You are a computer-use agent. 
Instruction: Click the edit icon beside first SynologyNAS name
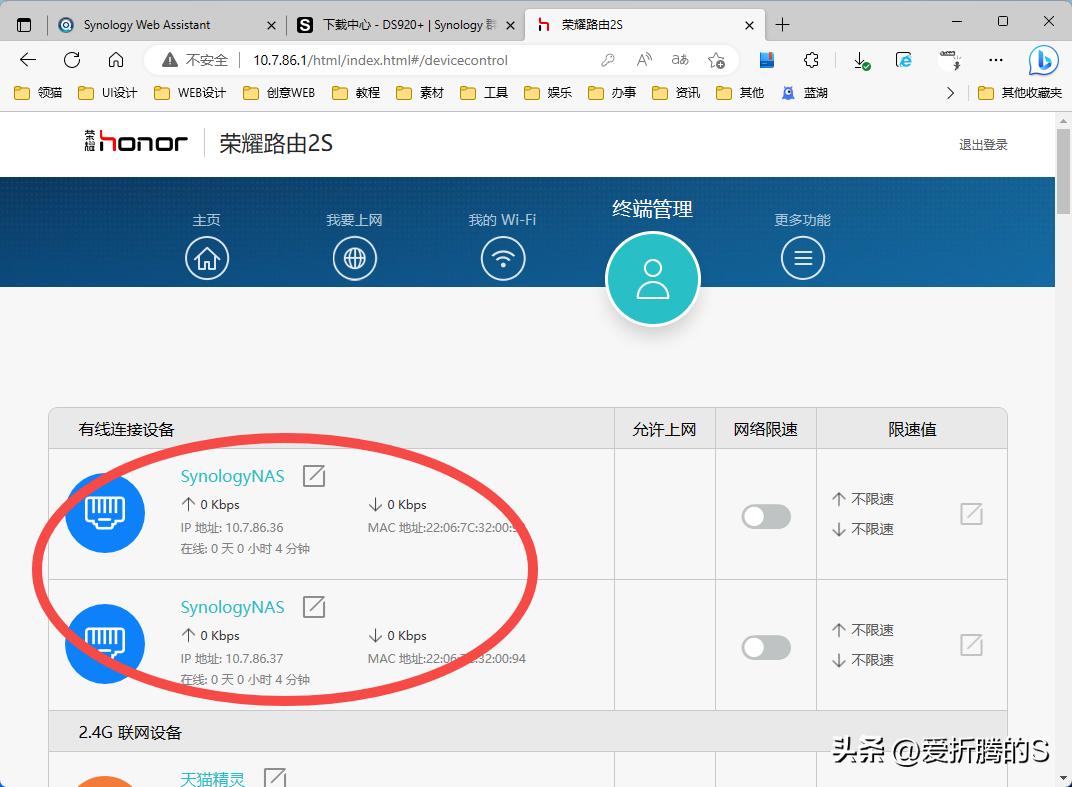(314, 476)
